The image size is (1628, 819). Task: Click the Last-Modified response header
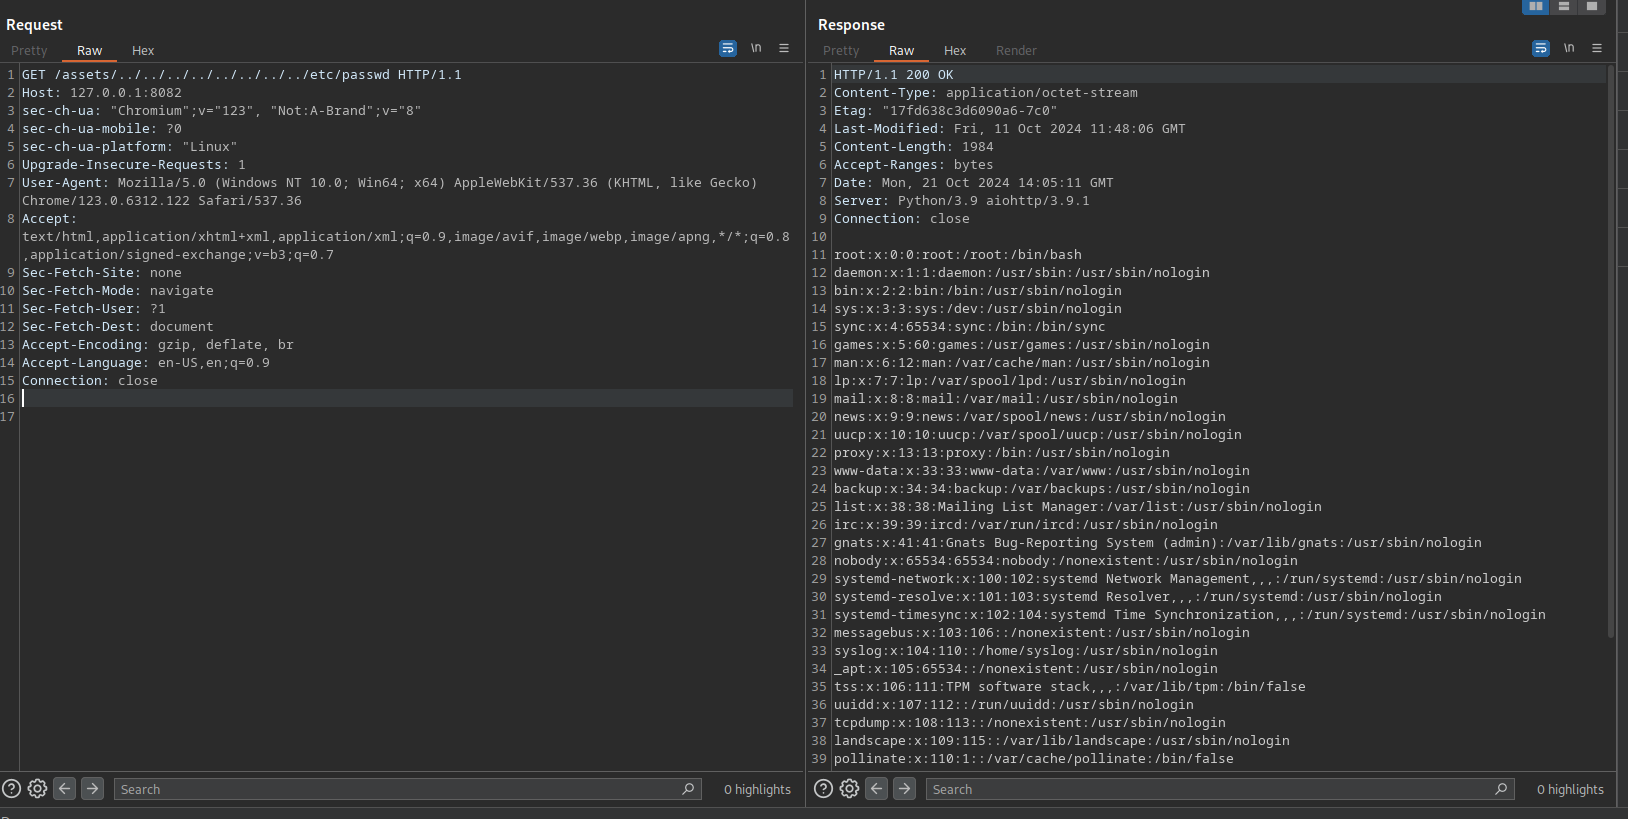coord(1010,129)
